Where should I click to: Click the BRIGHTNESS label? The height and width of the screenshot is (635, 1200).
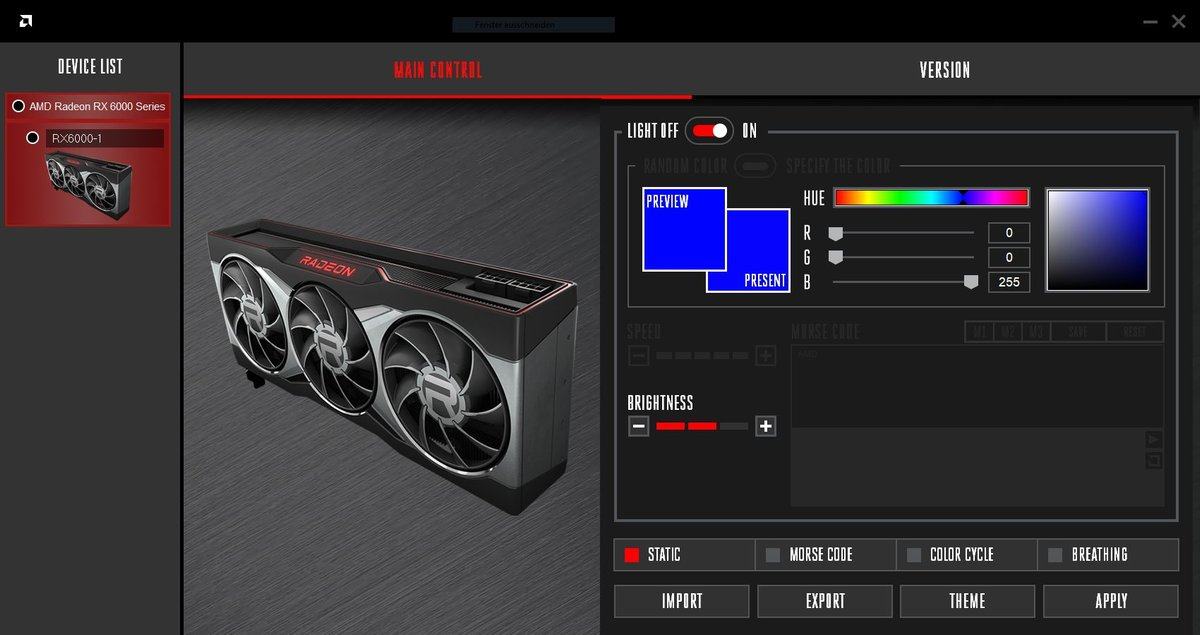click(x=660, y=403)
